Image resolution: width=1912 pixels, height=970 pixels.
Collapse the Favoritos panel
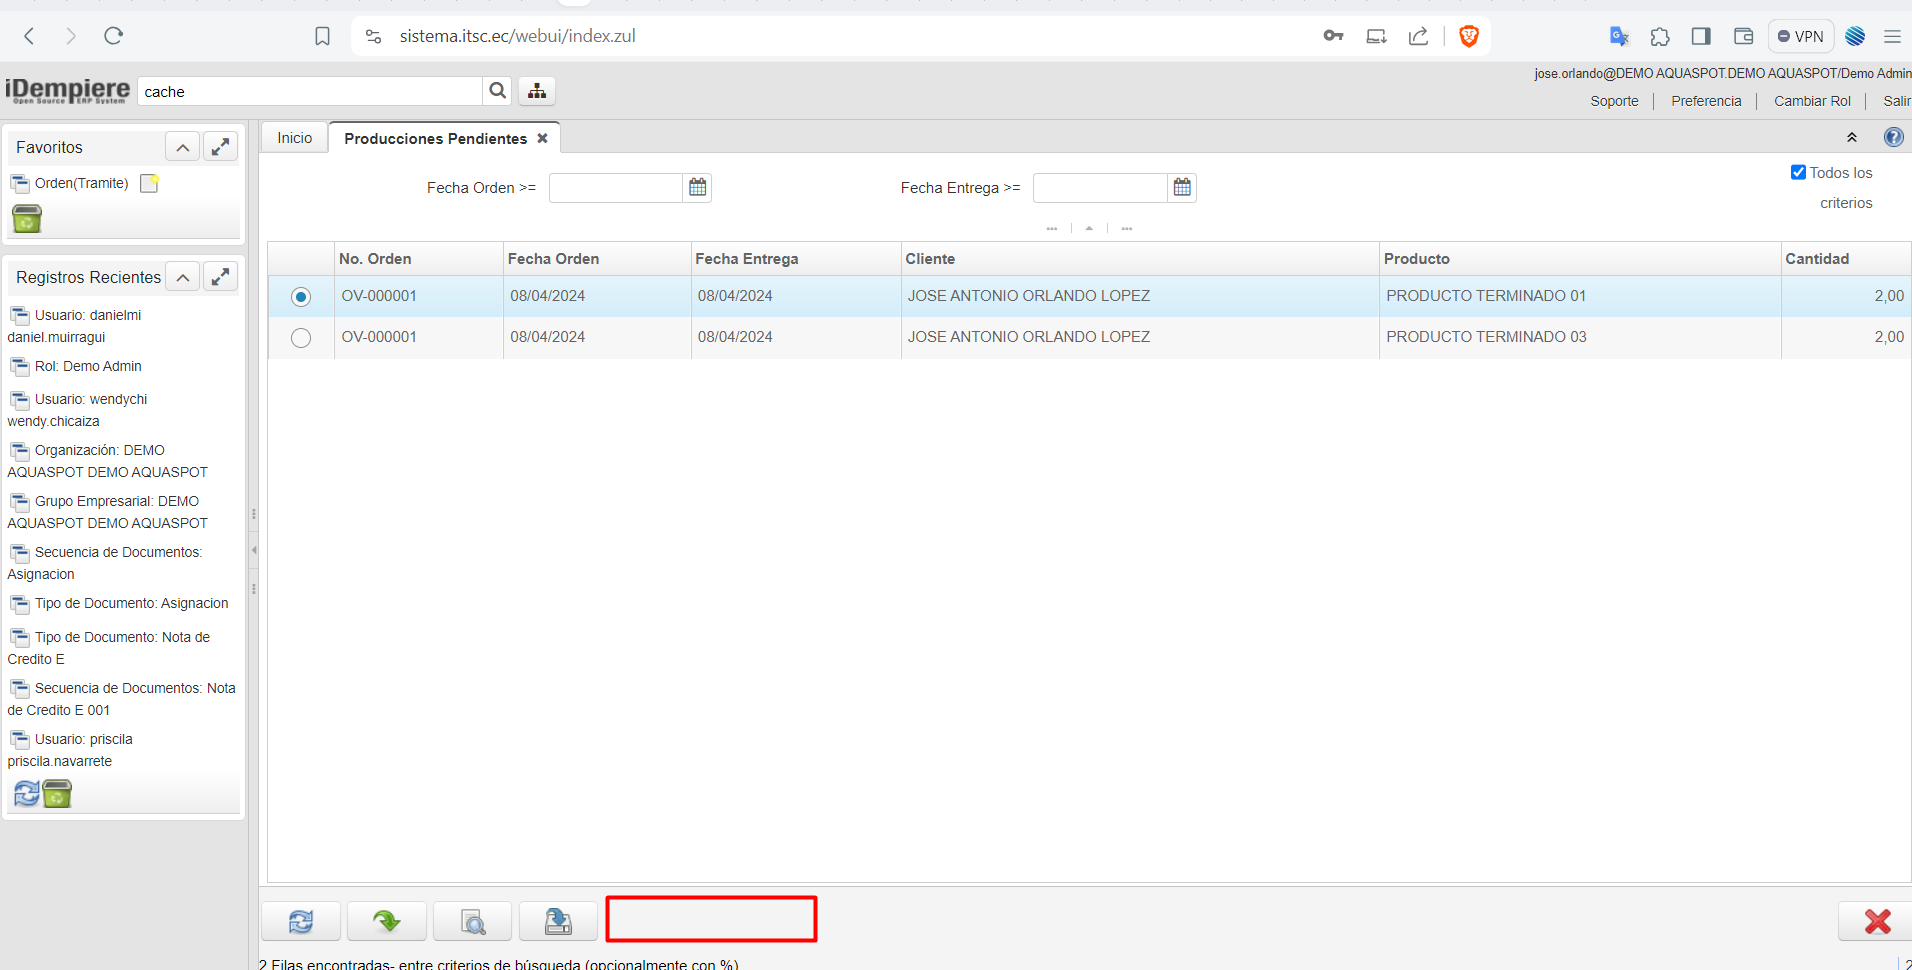182,148
